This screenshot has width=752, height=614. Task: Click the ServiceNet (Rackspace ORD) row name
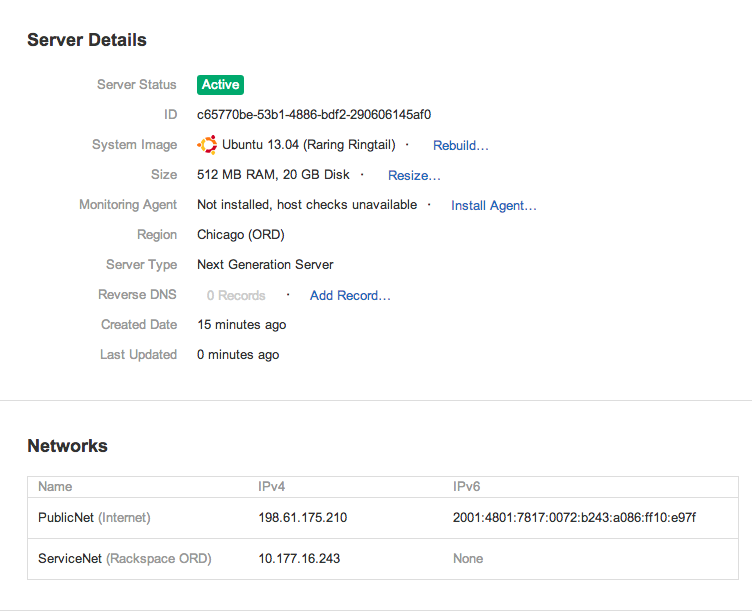point(125,558)
